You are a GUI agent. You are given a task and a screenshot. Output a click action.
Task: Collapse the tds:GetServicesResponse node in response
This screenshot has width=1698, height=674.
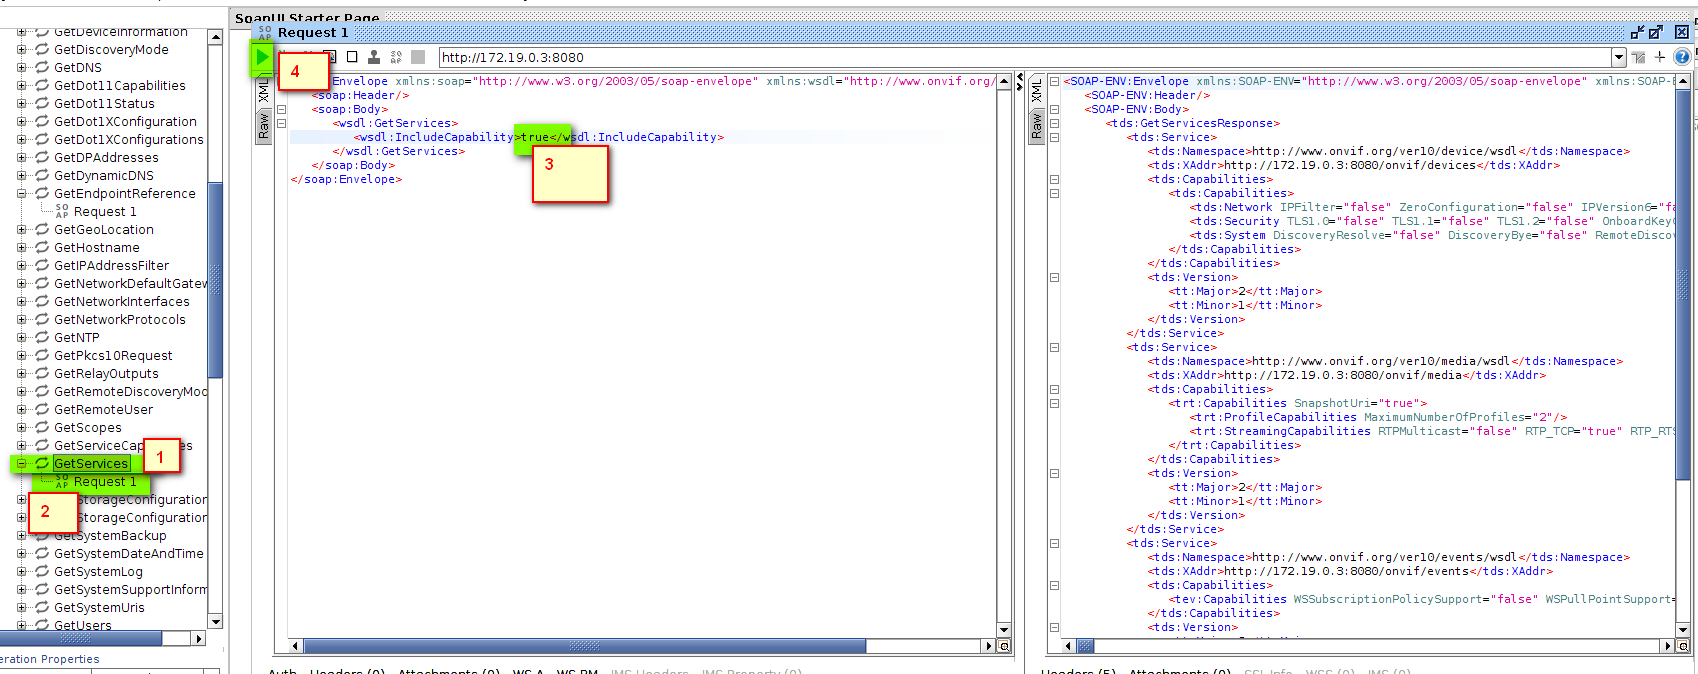(x=1054, y=124)
